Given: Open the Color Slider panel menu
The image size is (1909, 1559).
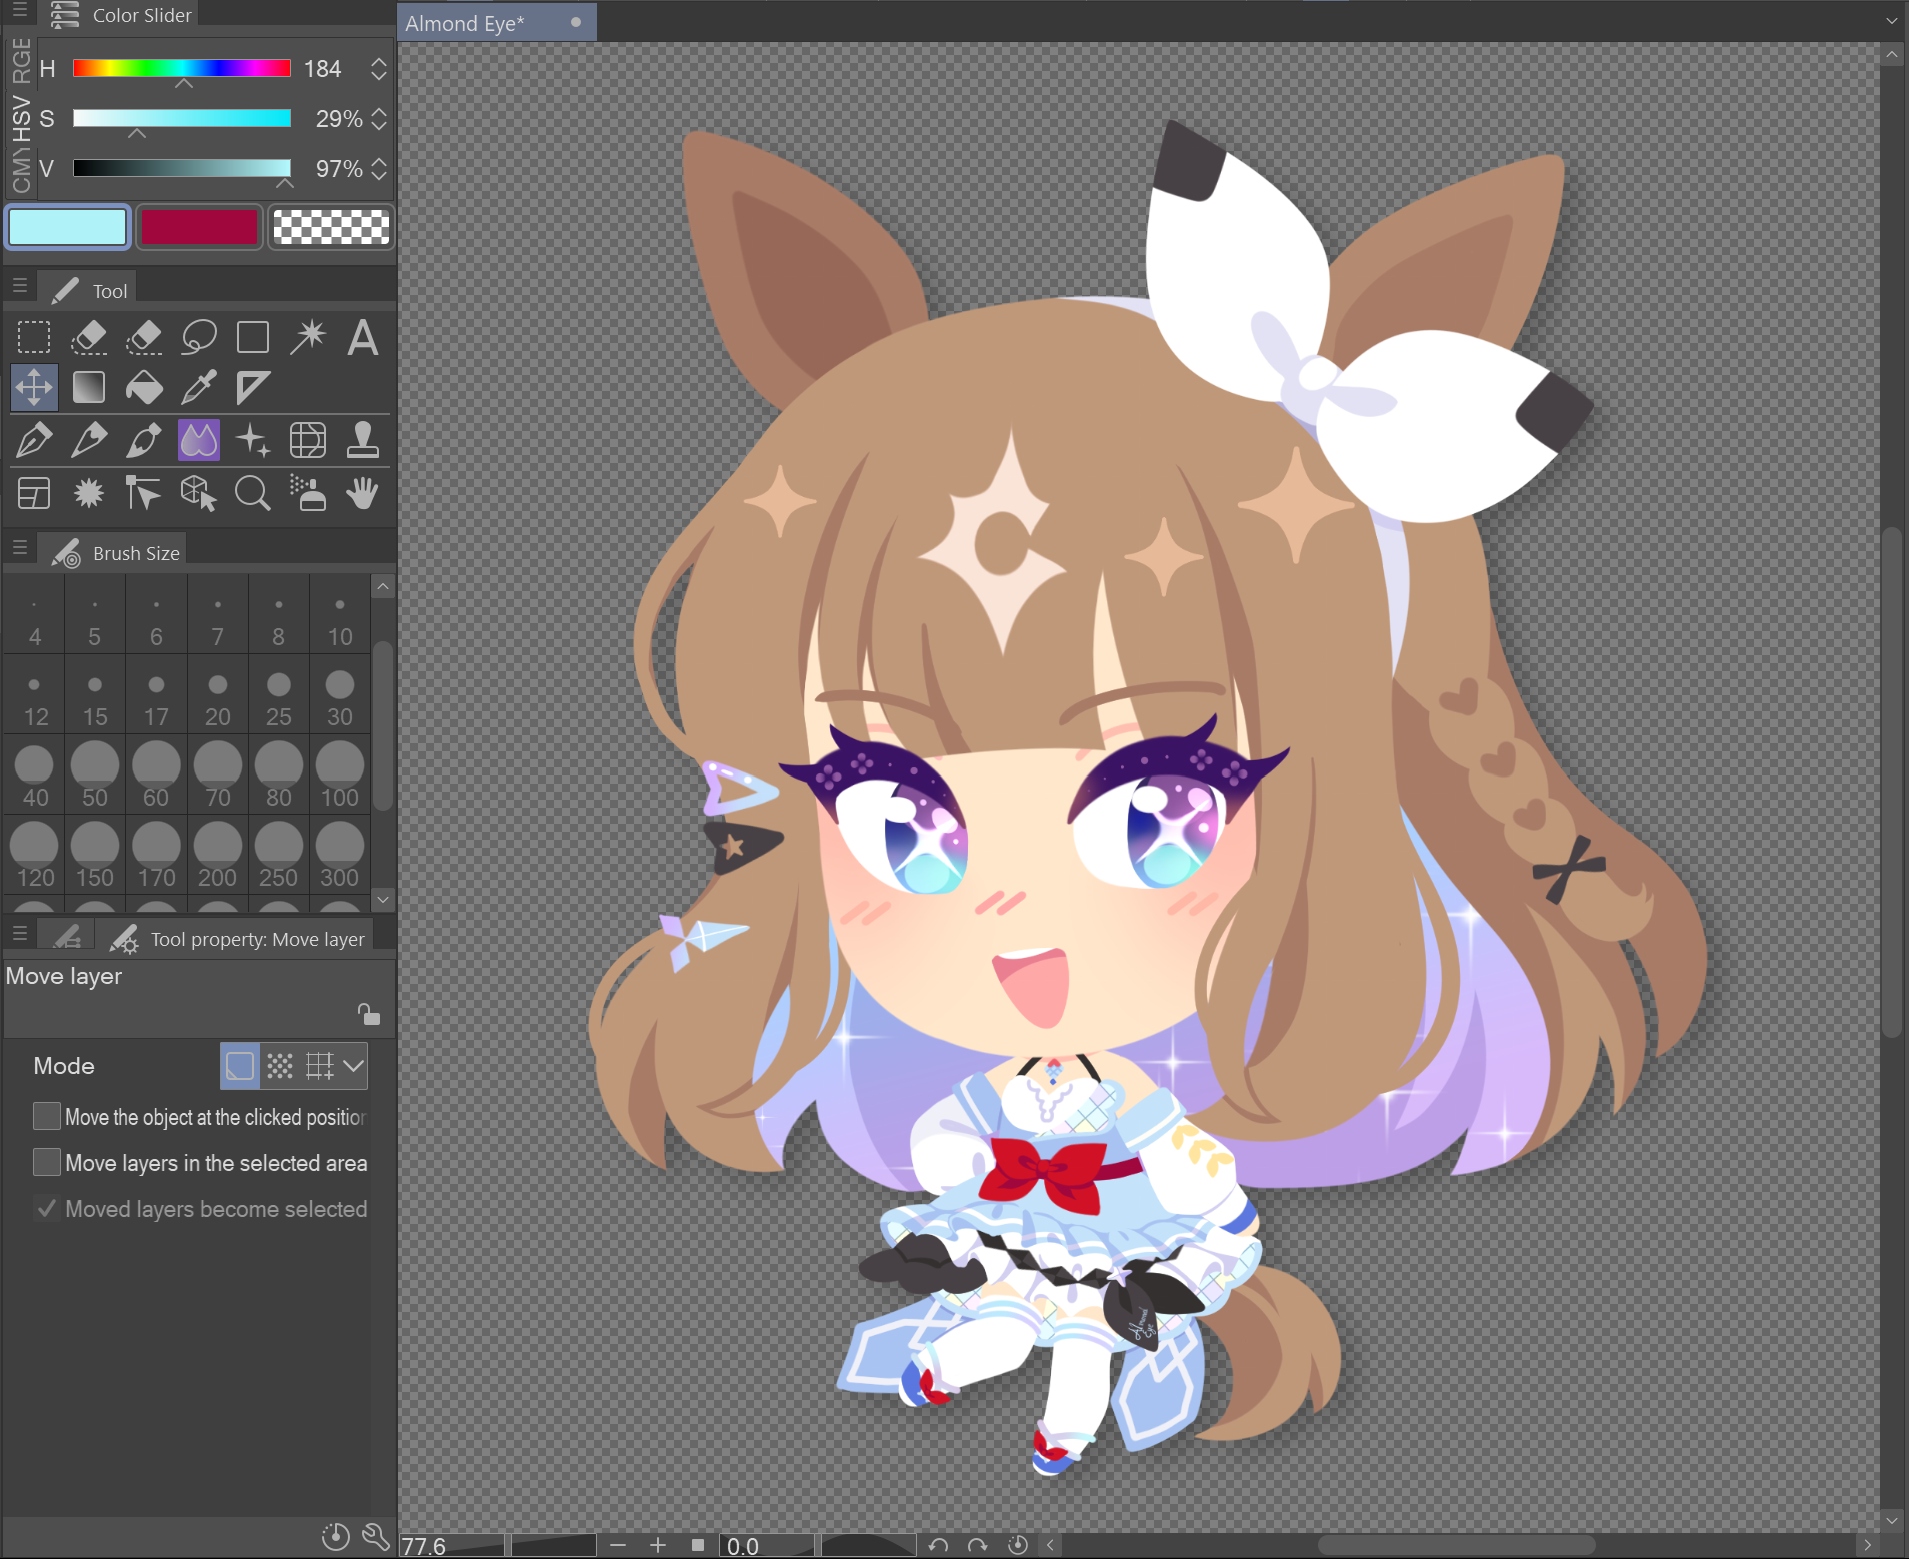Looking at the screenshot, I should tap(19, 11).
